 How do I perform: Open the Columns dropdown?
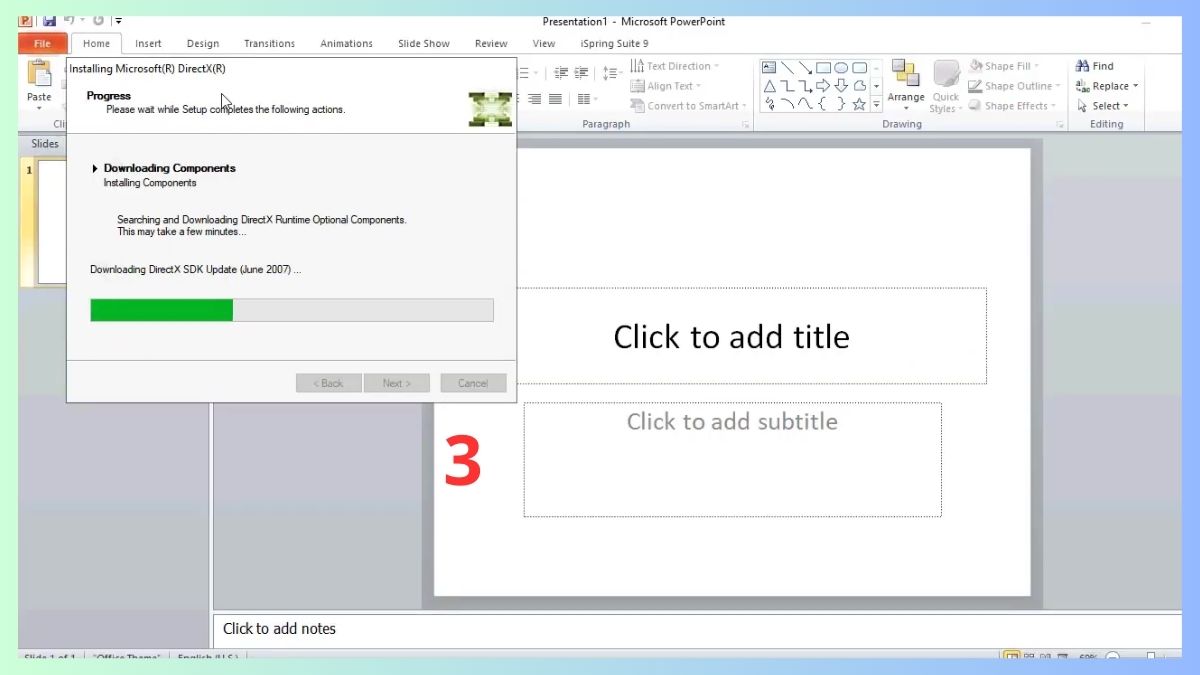[x=588, y=99]
